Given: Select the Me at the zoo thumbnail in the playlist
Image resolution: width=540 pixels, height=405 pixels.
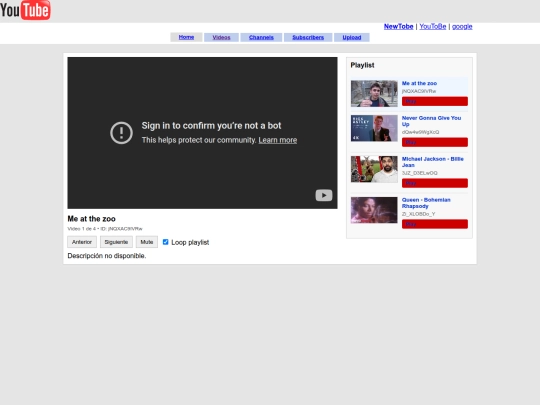Looking at the screenshot, I should coord(374,94).
